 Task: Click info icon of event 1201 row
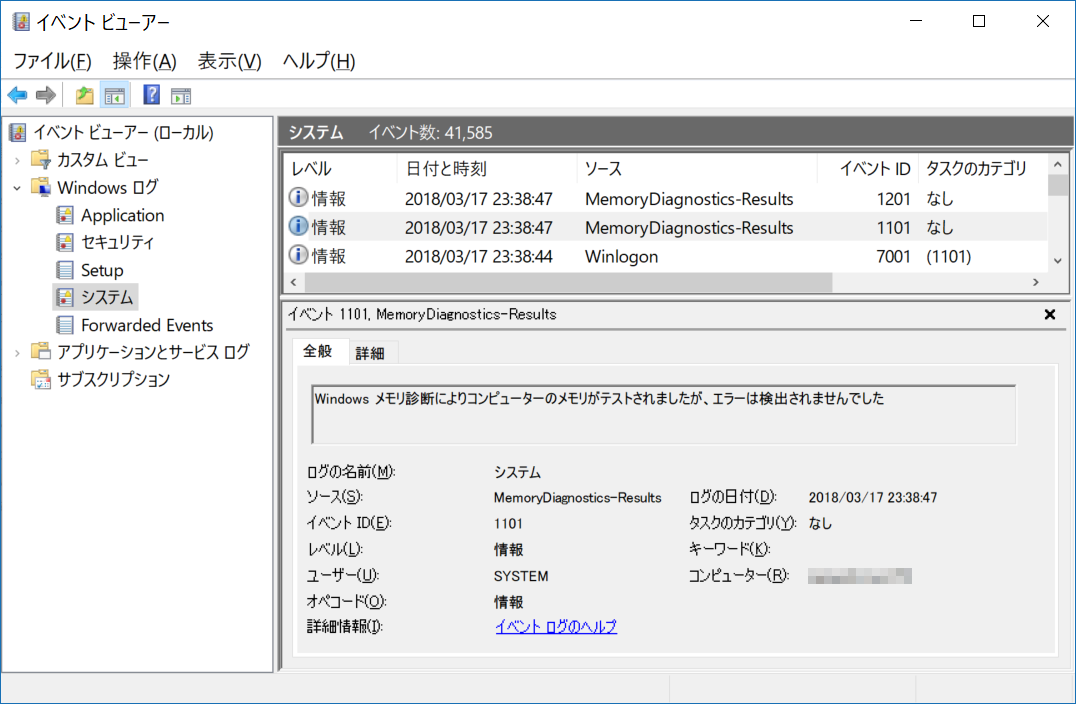(x=298, y=198)
